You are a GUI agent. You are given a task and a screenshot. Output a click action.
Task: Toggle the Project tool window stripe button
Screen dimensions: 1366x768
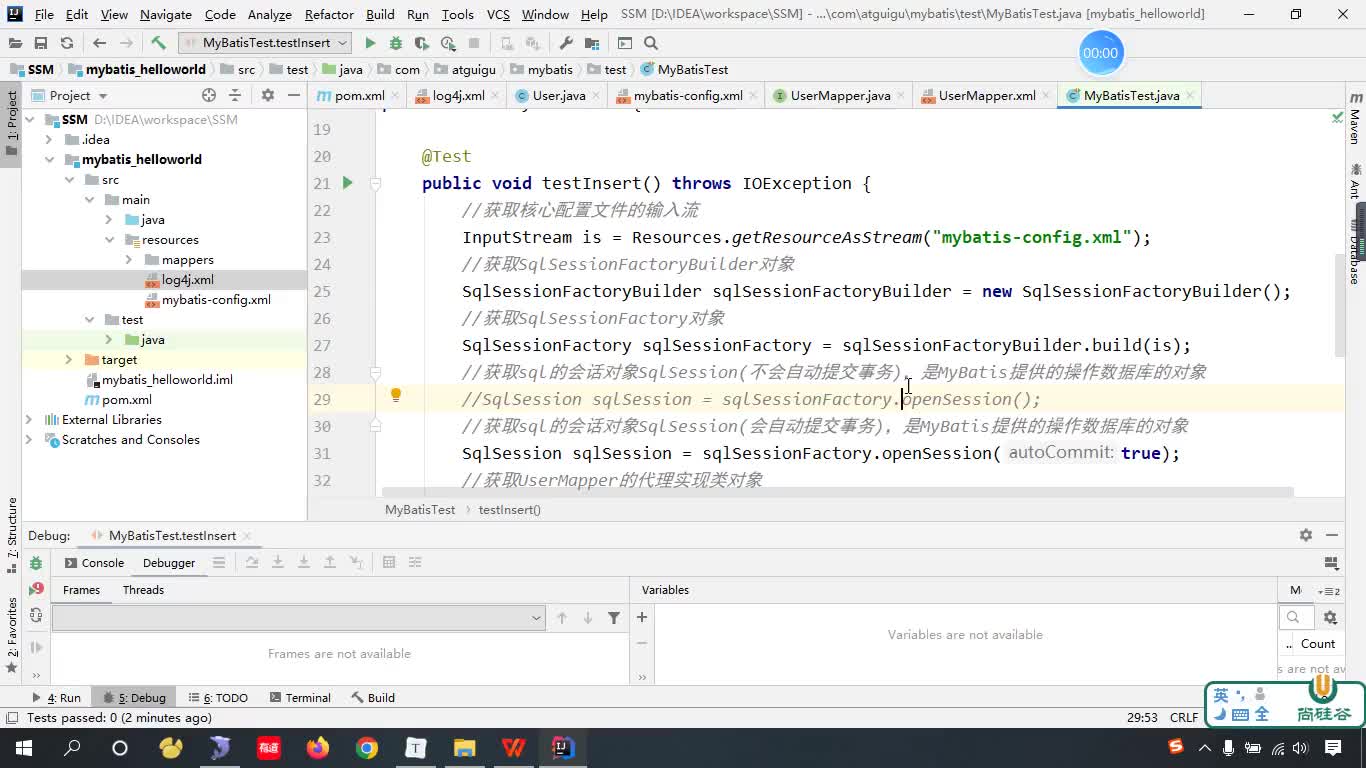coord(11,124)
